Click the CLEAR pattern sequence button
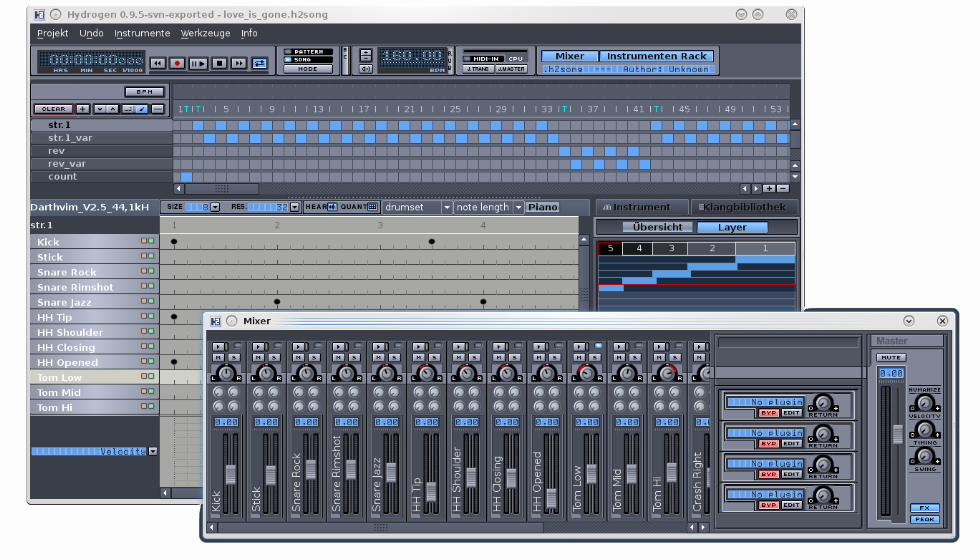 coord(54,109)
